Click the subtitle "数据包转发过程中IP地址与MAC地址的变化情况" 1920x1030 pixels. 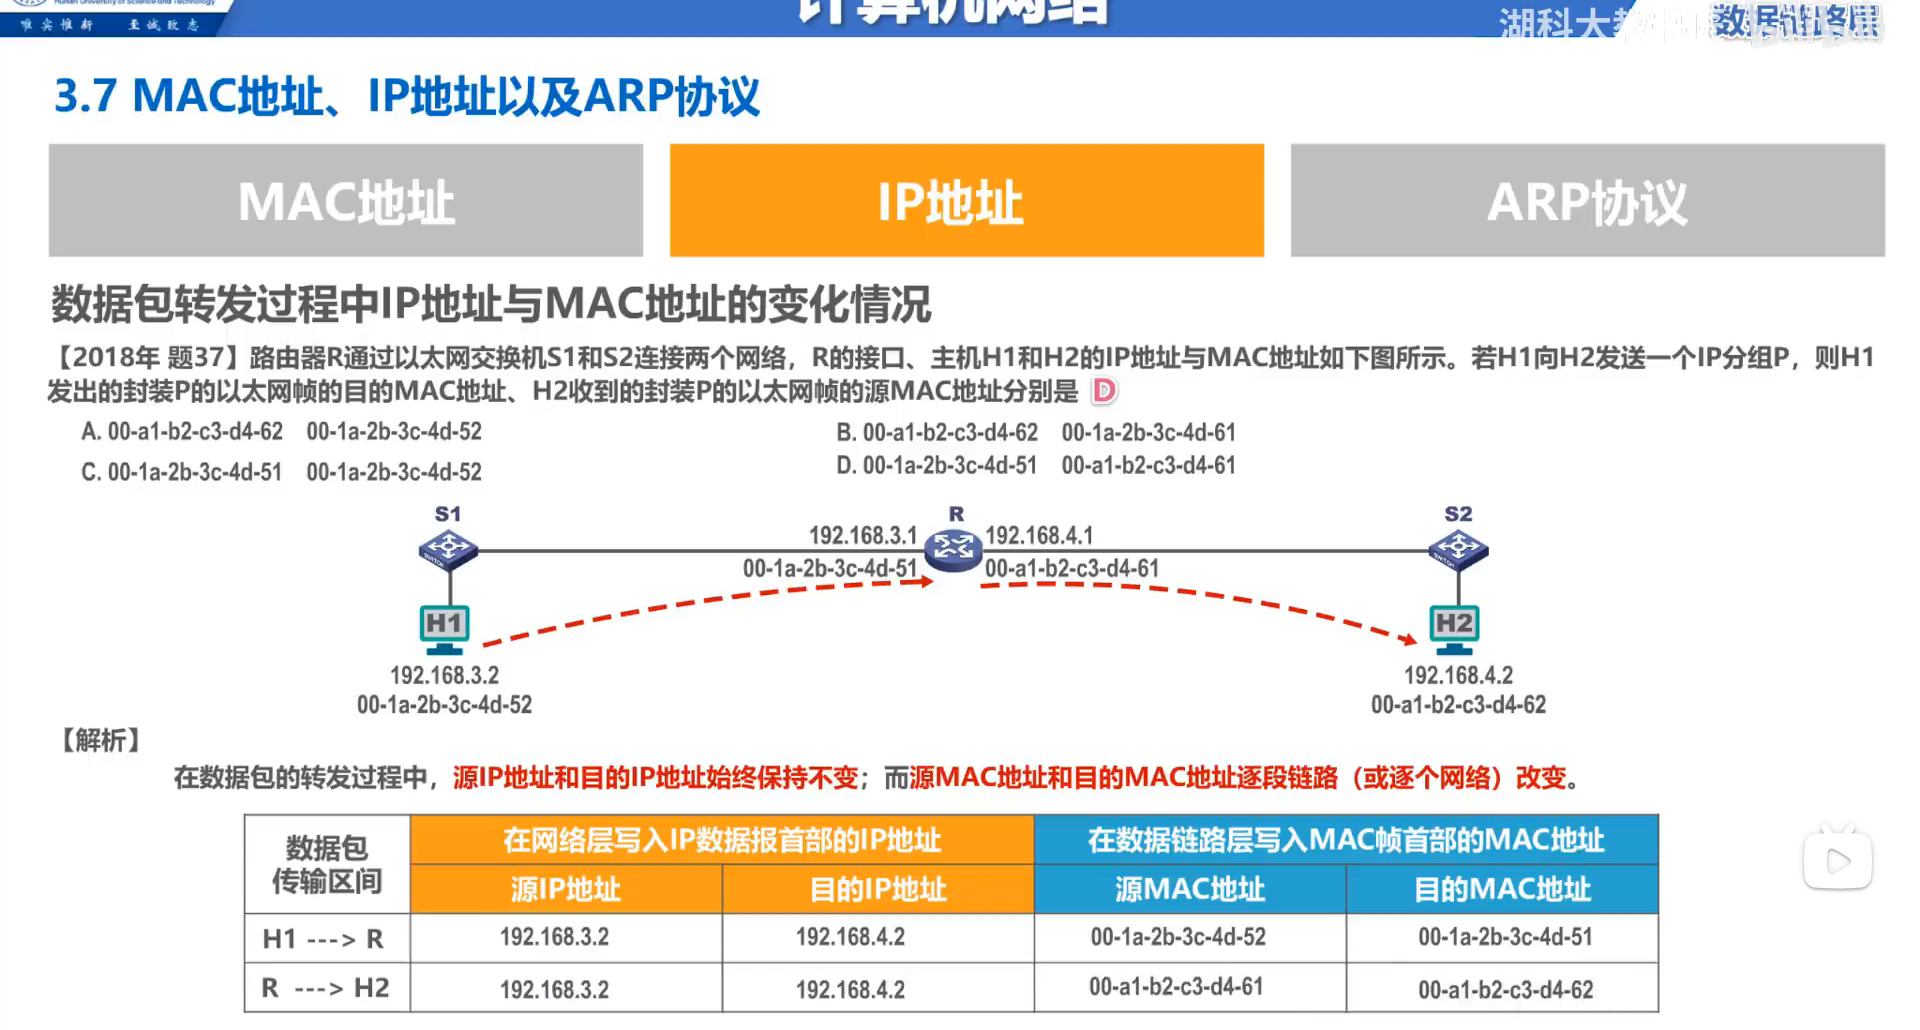pos(491,304)
